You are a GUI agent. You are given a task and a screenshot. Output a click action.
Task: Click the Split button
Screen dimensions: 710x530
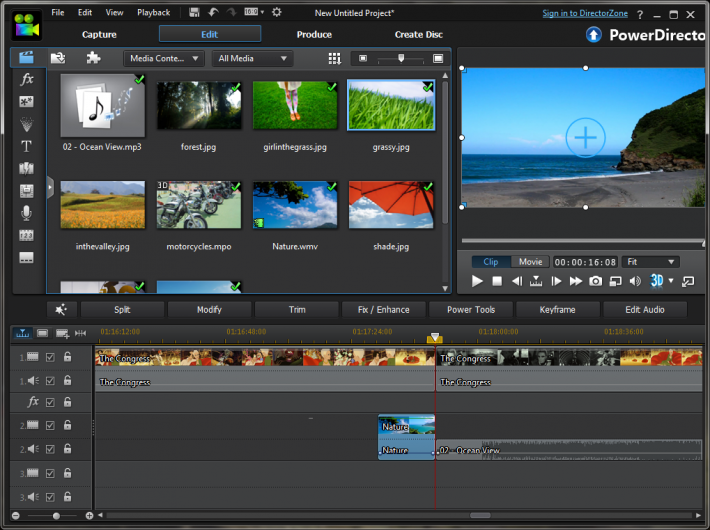point(122,309)
